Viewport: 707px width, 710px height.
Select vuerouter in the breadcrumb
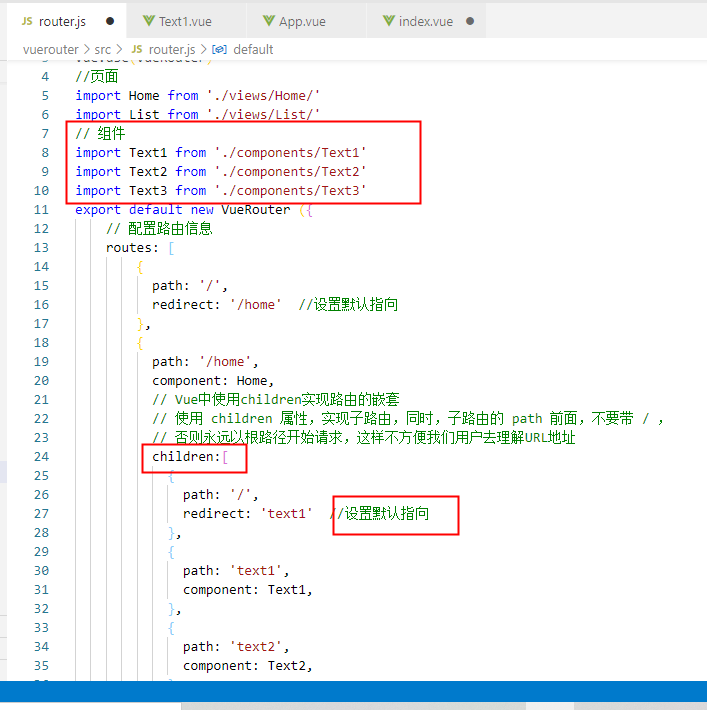coord(51,49)
